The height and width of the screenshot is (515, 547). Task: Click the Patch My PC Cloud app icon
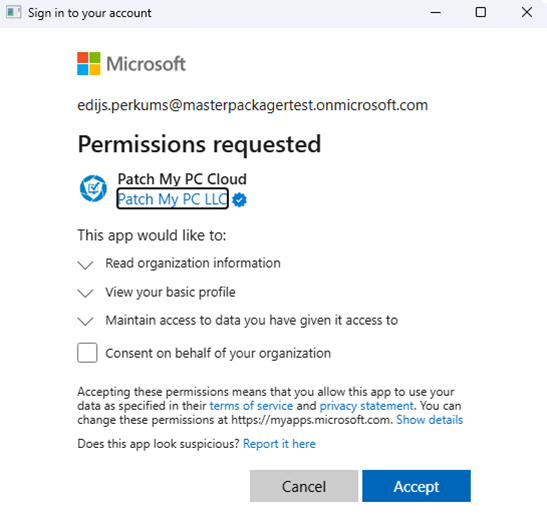coord(93,188)
